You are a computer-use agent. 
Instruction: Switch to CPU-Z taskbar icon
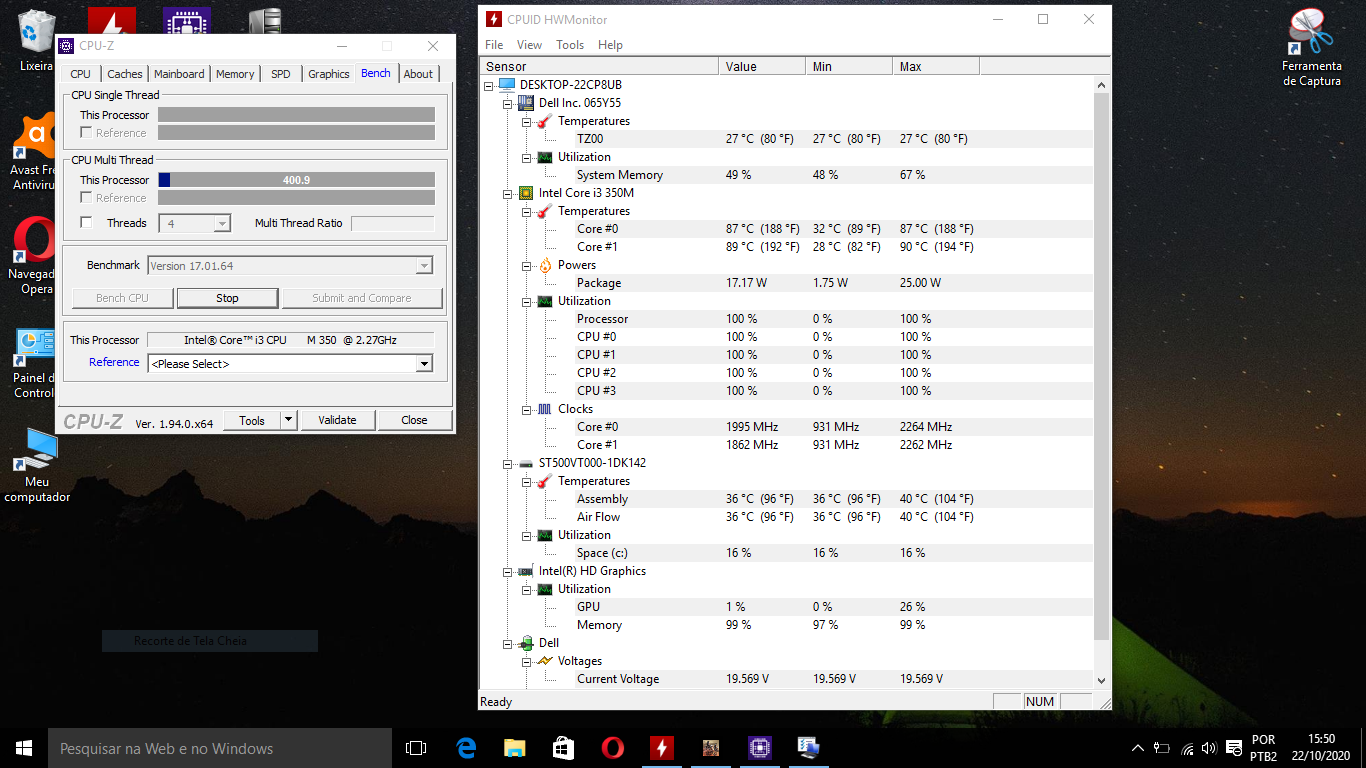pyautogui.click(x=759, y=748)
